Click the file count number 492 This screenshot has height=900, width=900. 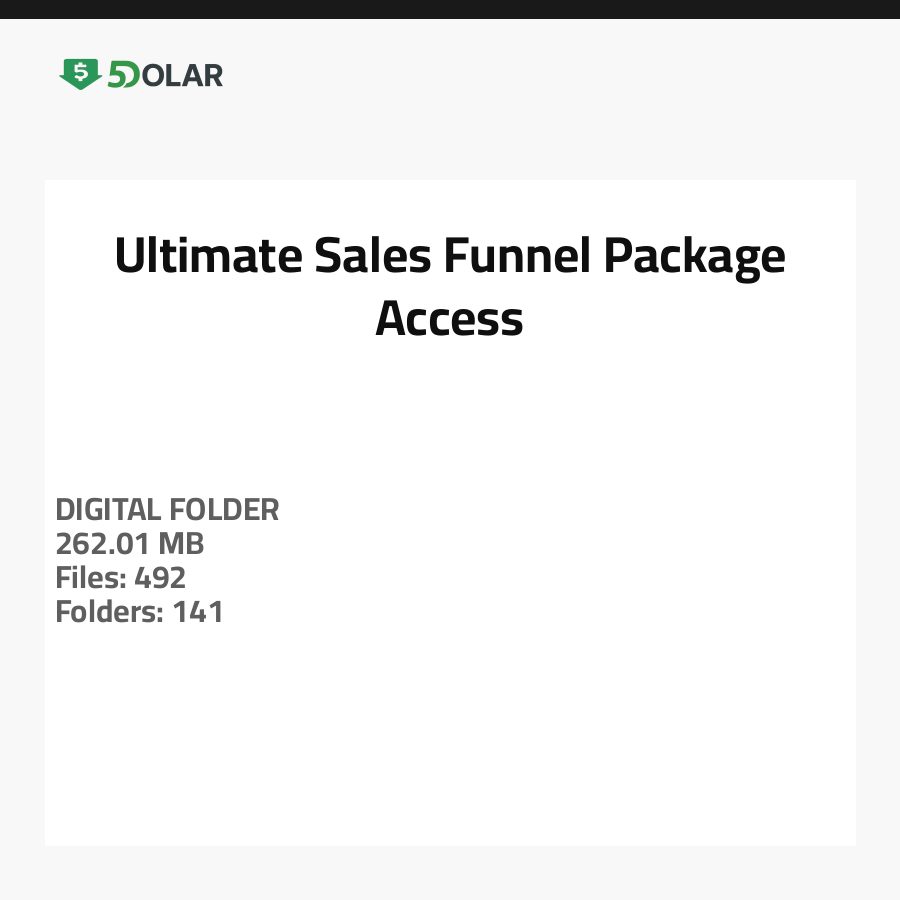(x=160, y=578)
